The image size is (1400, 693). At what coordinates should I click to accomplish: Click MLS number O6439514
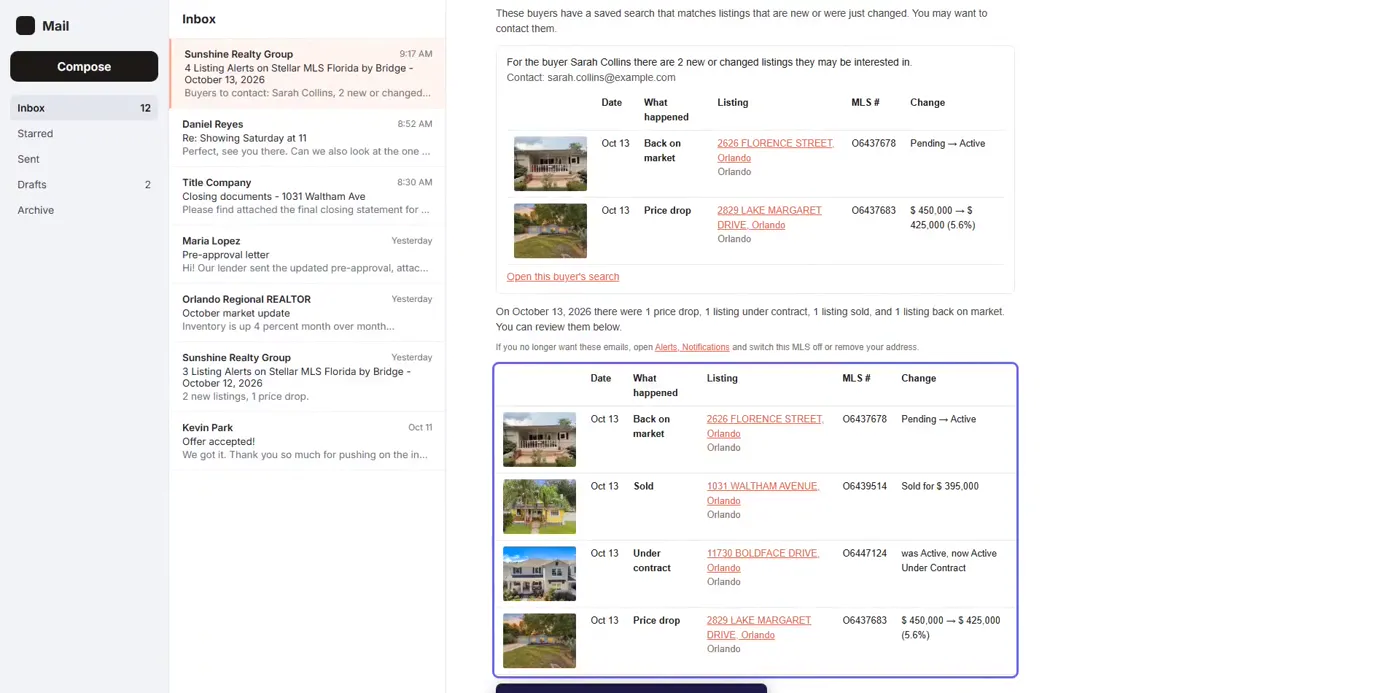pos(865,486)
